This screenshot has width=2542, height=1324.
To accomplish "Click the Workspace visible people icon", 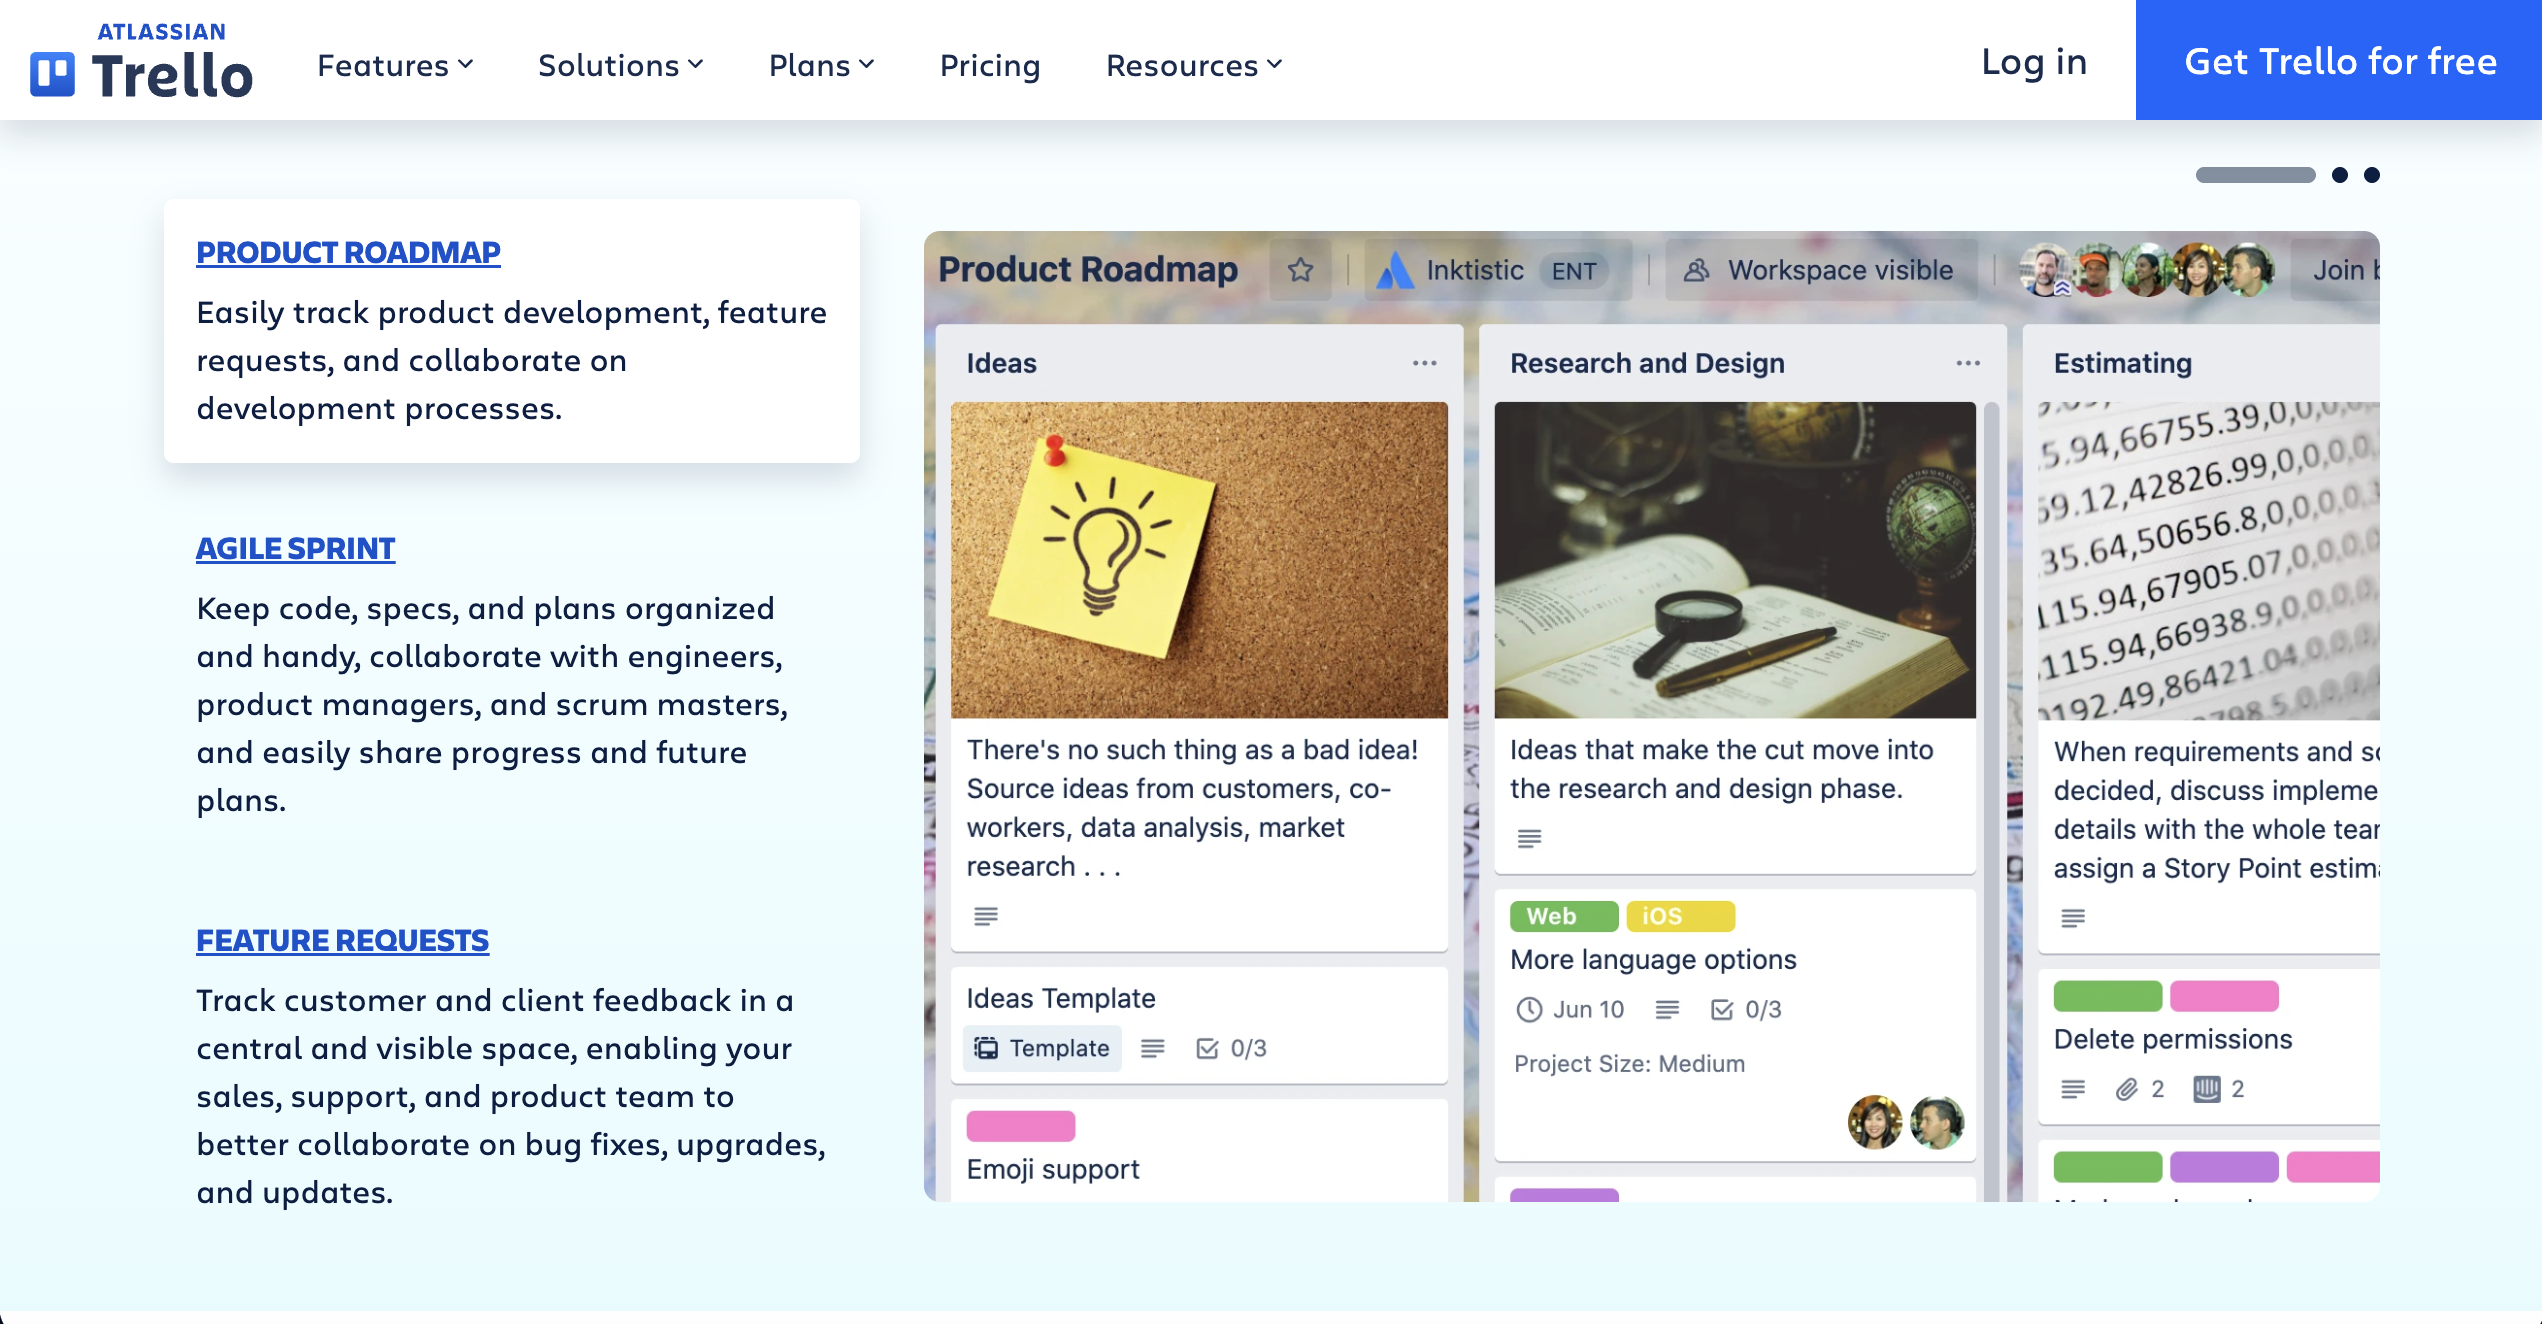I will click(1697, 270).
